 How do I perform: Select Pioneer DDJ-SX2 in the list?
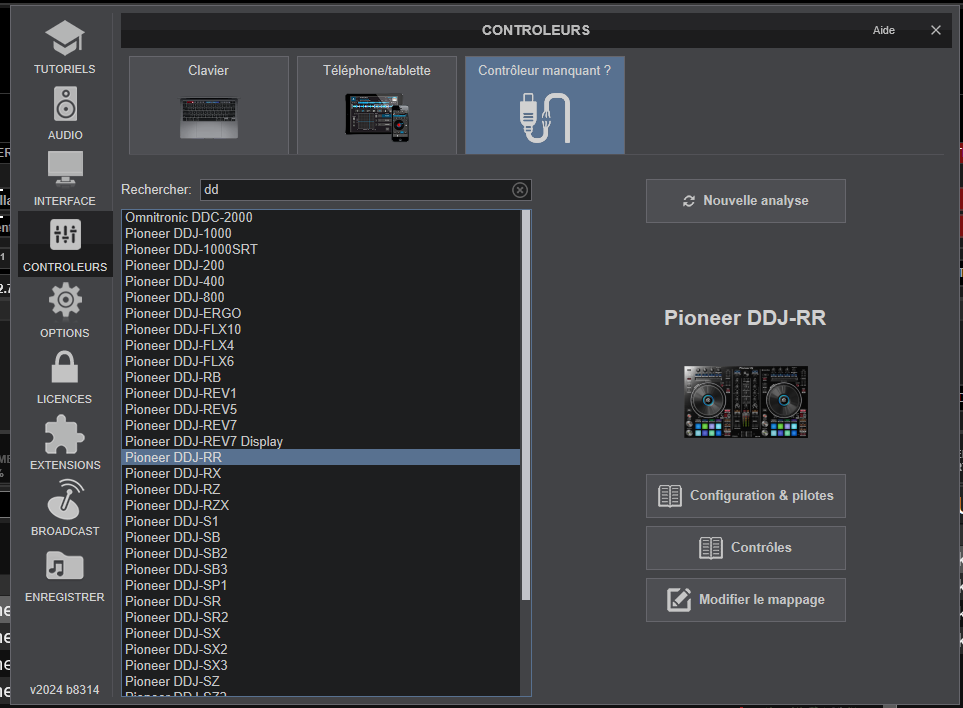pyautogui.click(x=321, y=648)
